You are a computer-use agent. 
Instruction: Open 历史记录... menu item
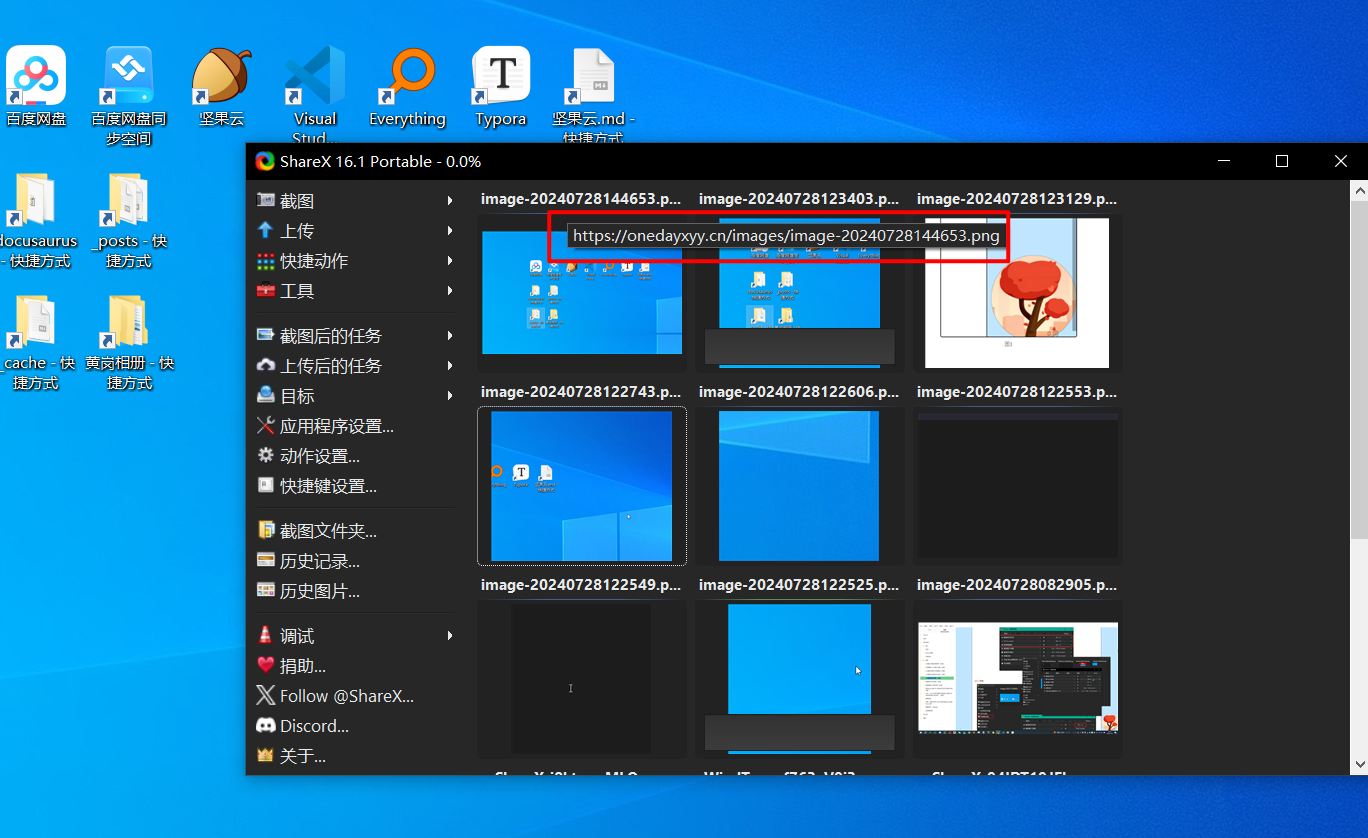[319, 561]
